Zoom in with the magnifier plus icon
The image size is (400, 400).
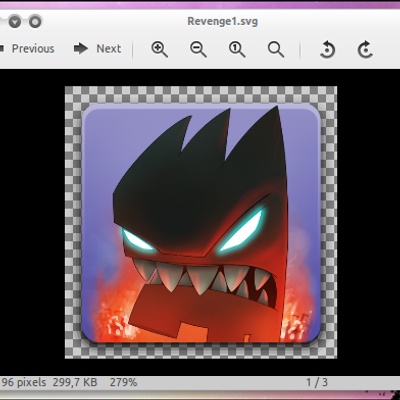(160, 49)
